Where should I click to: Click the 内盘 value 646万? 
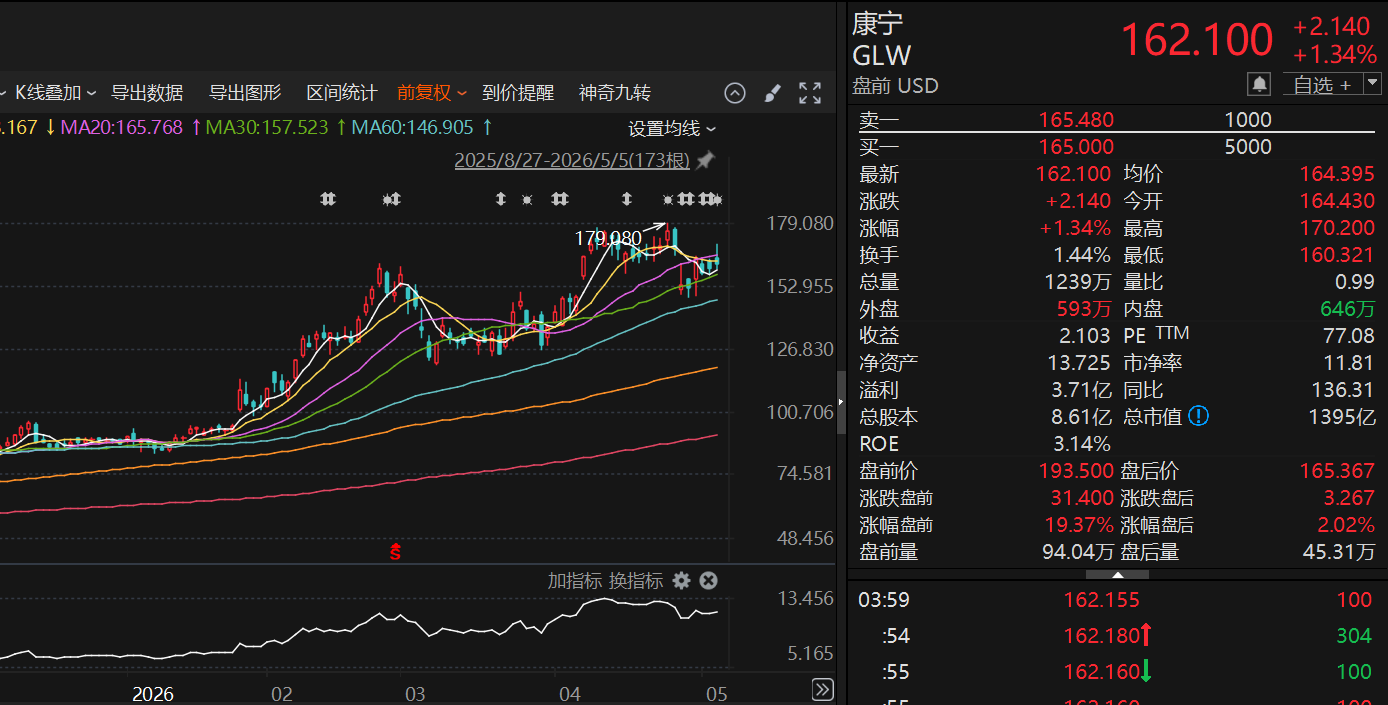pos(1347,309)
